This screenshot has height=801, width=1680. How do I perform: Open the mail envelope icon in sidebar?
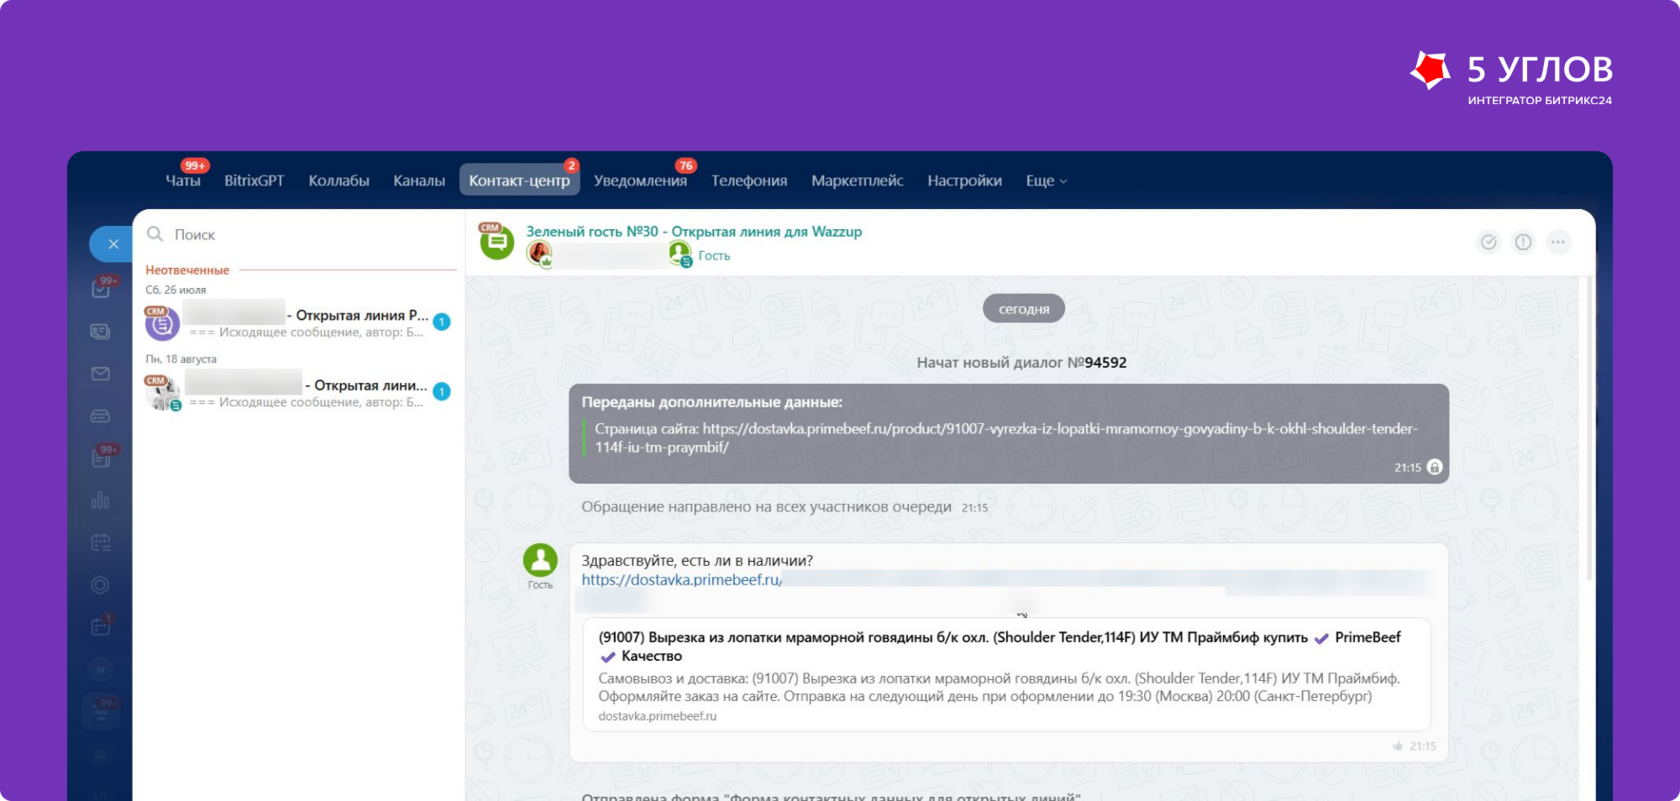tap(100, 374)
